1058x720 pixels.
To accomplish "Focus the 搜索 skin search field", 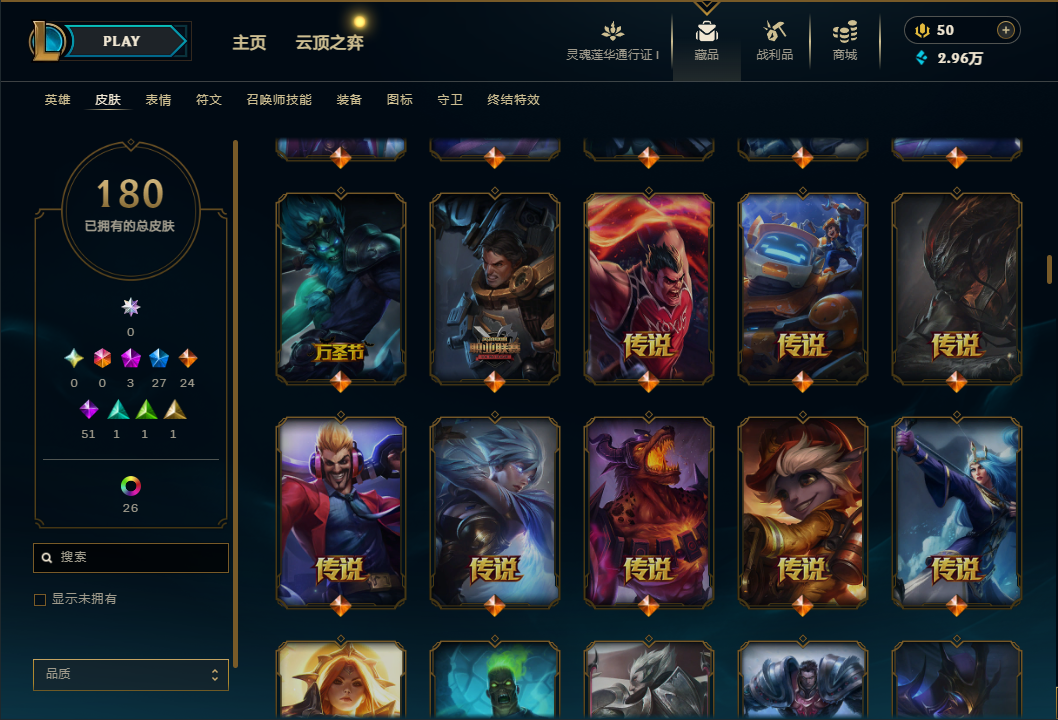I will [131, 557].
